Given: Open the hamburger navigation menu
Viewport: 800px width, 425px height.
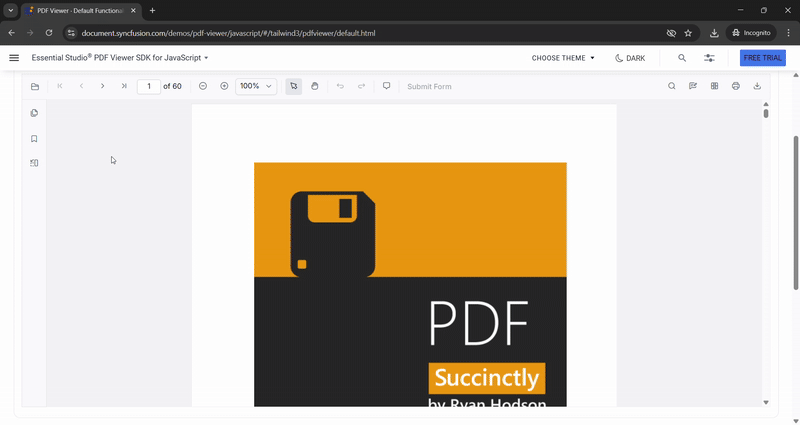Looking at the screenshot, I should click(14, 58).
